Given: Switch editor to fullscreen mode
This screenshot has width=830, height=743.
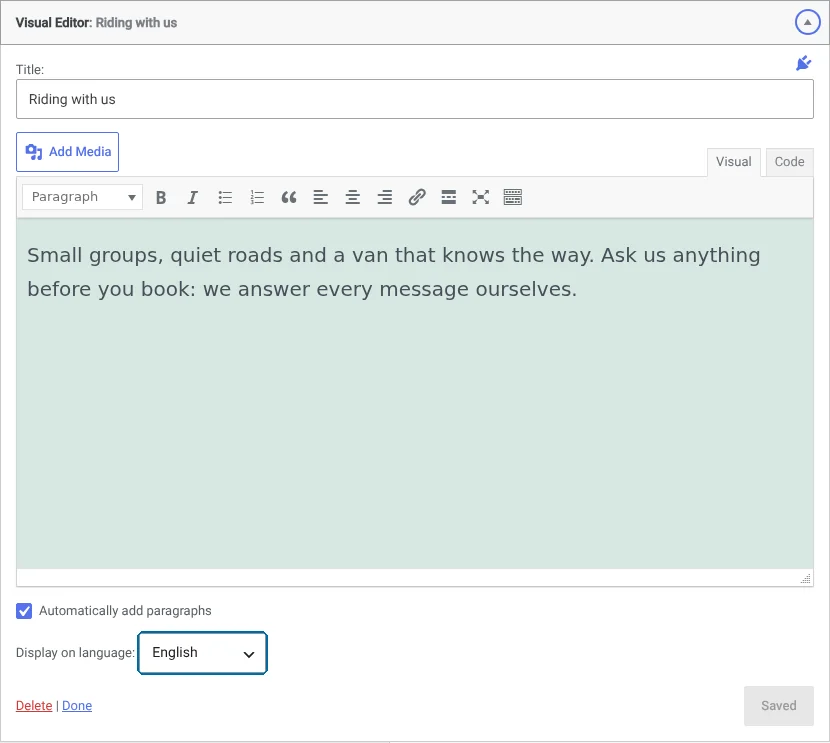Looking at the screenshot, I should coord(481,197).
